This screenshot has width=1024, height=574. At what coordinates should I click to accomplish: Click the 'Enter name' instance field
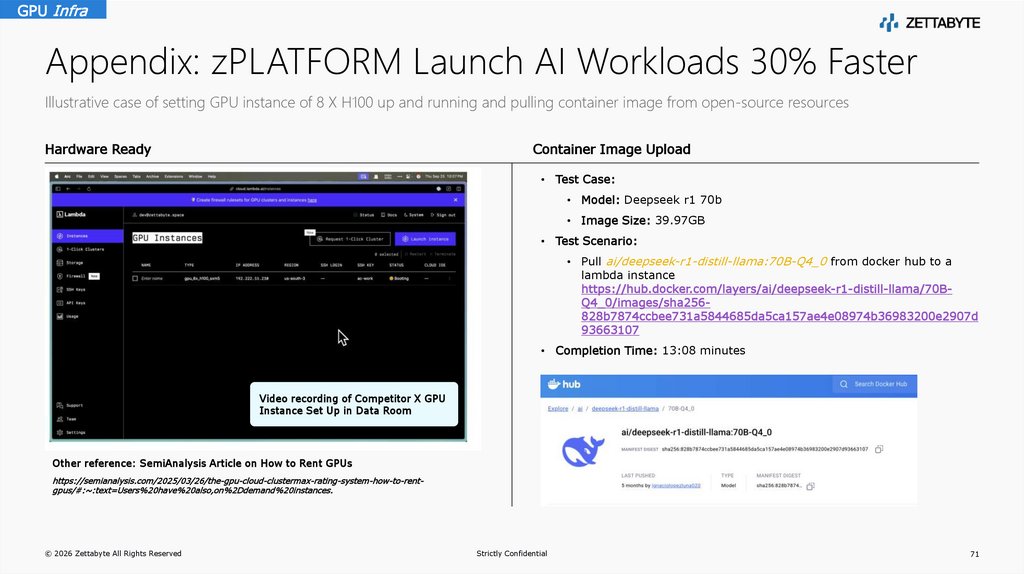coord(152,278)
